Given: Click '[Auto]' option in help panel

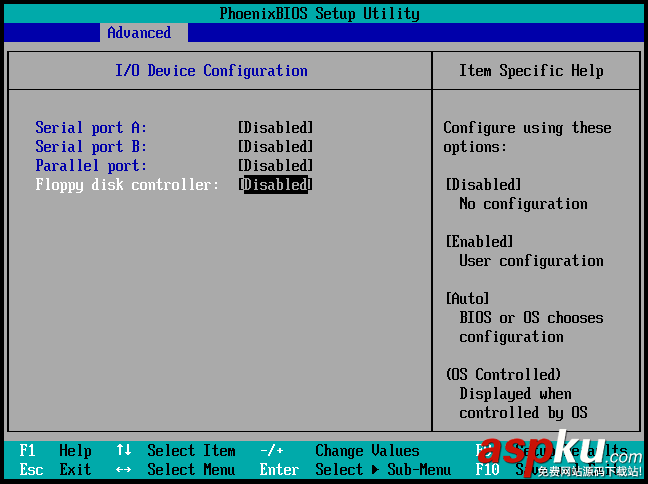Looking at the screenshot, I should pyautogui.click(x=467, y=298).
